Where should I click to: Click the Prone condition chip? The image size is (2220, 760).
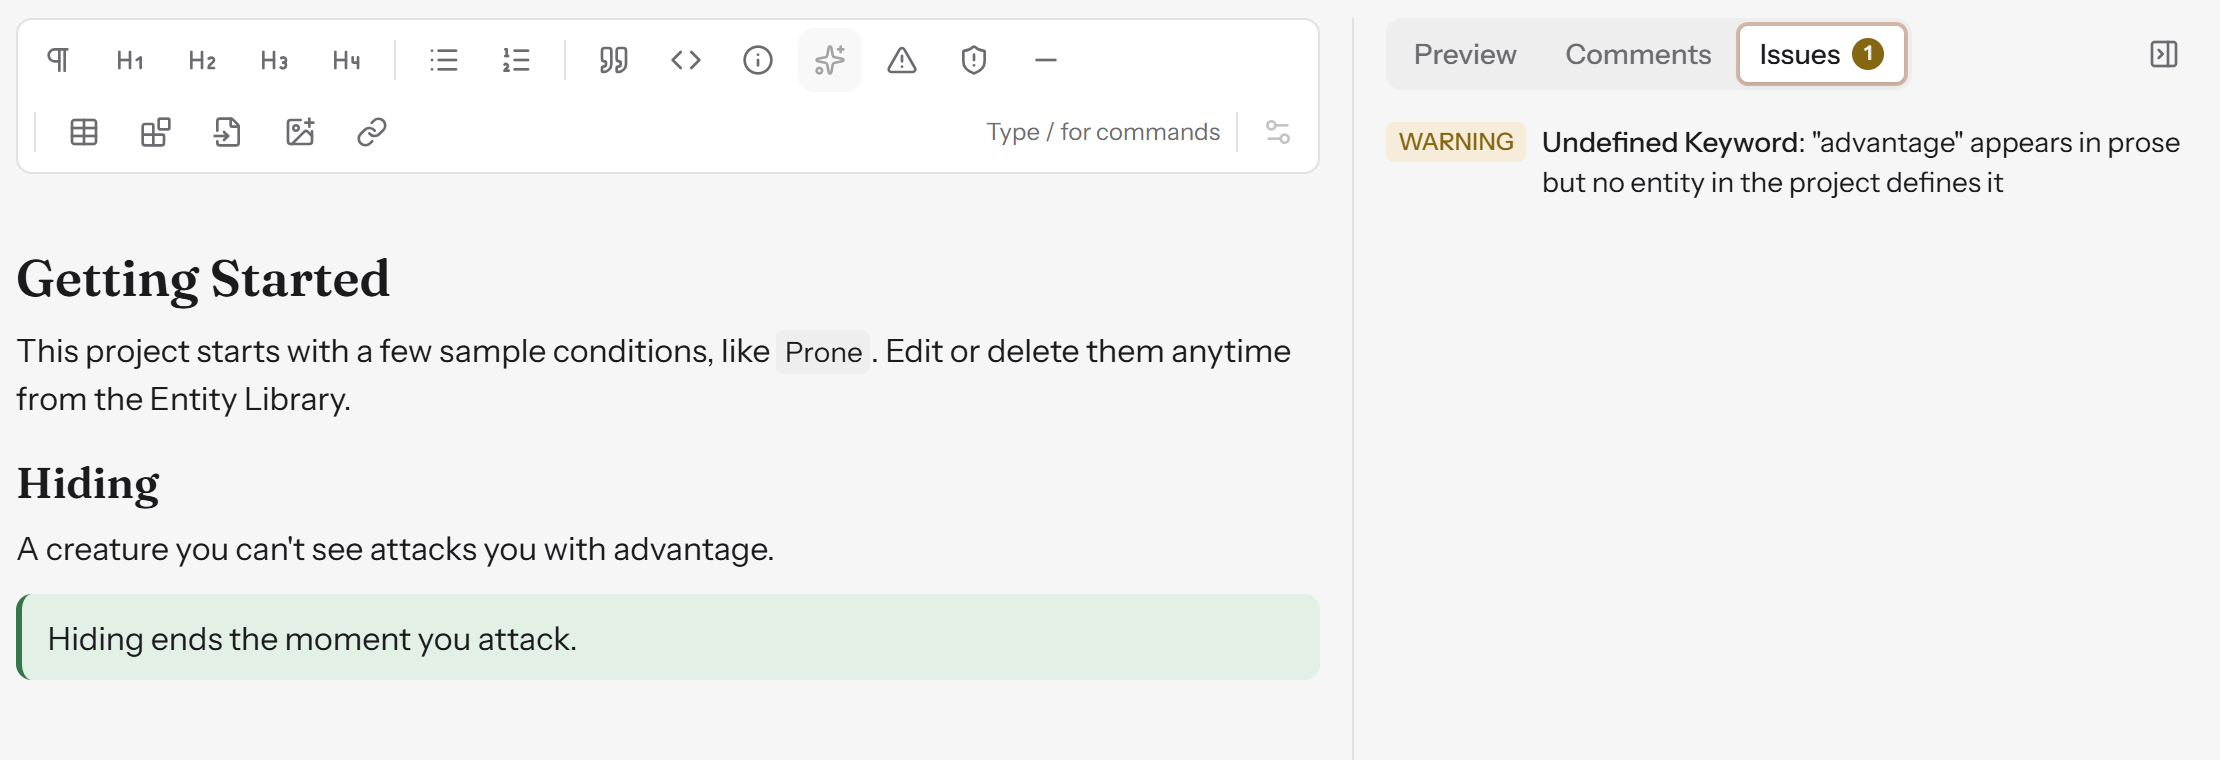point(823,352)
